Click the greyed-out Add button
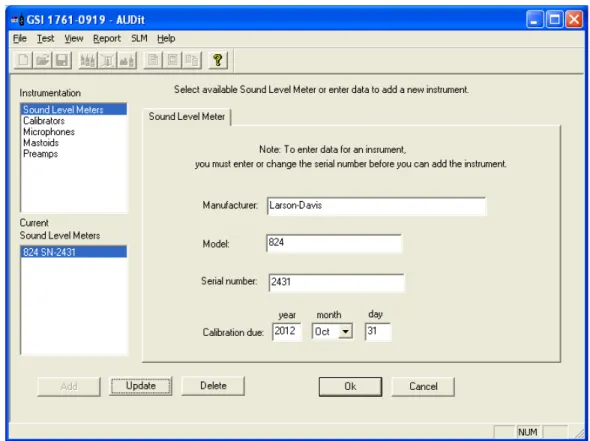 (x=69, y=386)
